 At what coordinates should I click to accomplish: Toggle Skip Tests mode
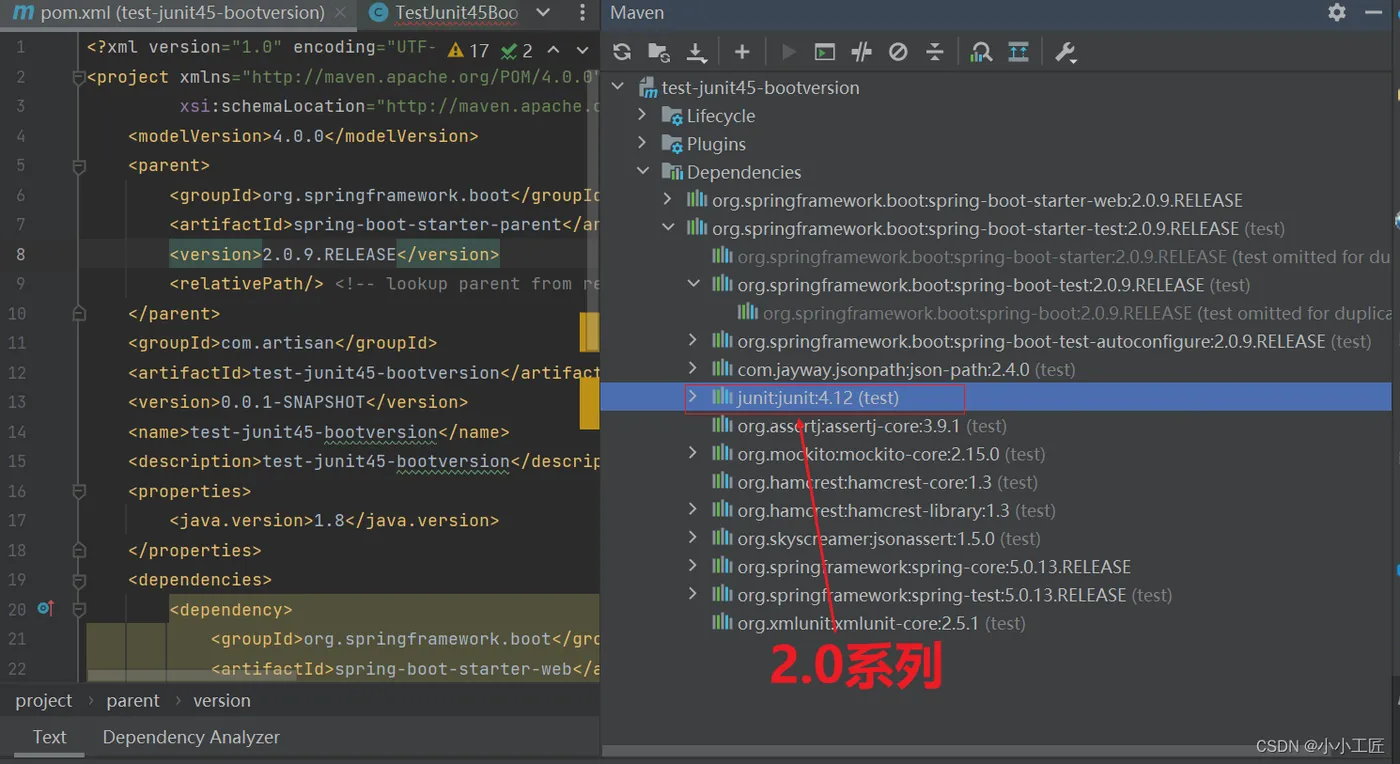coord(898,52)
